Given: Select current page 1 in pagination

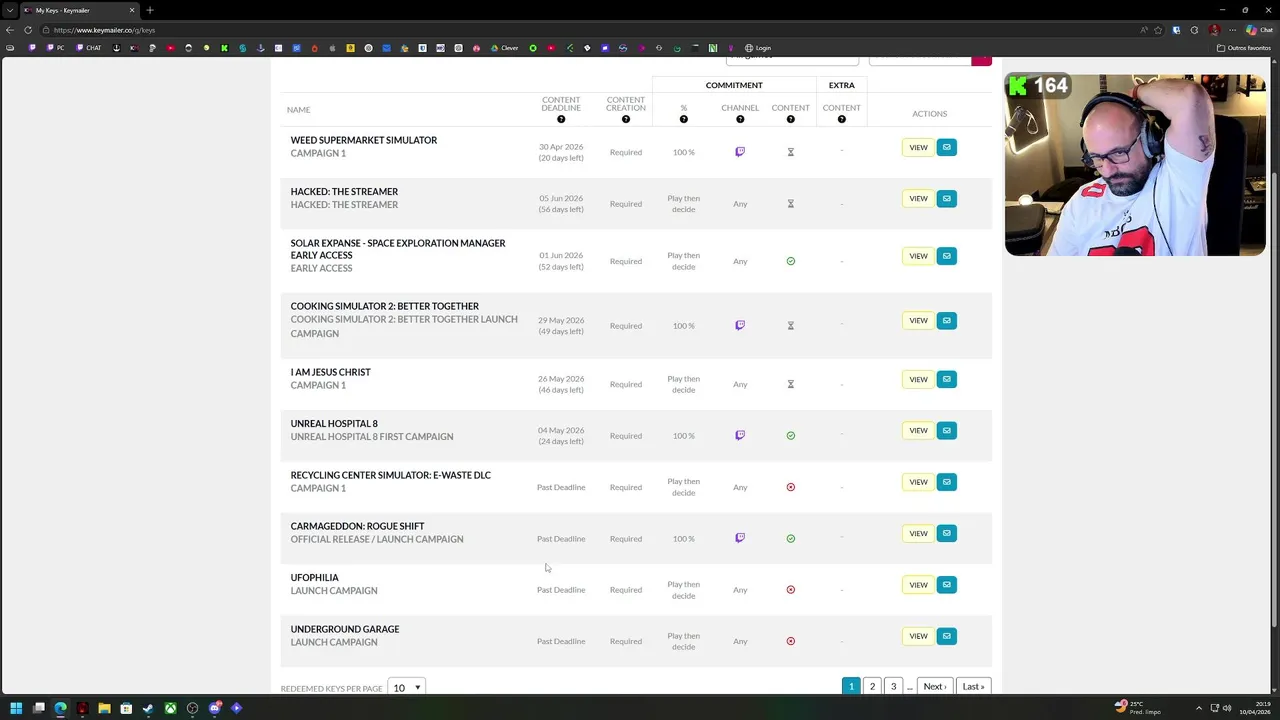Looking at the screenshot, I should tap(851, 686).
